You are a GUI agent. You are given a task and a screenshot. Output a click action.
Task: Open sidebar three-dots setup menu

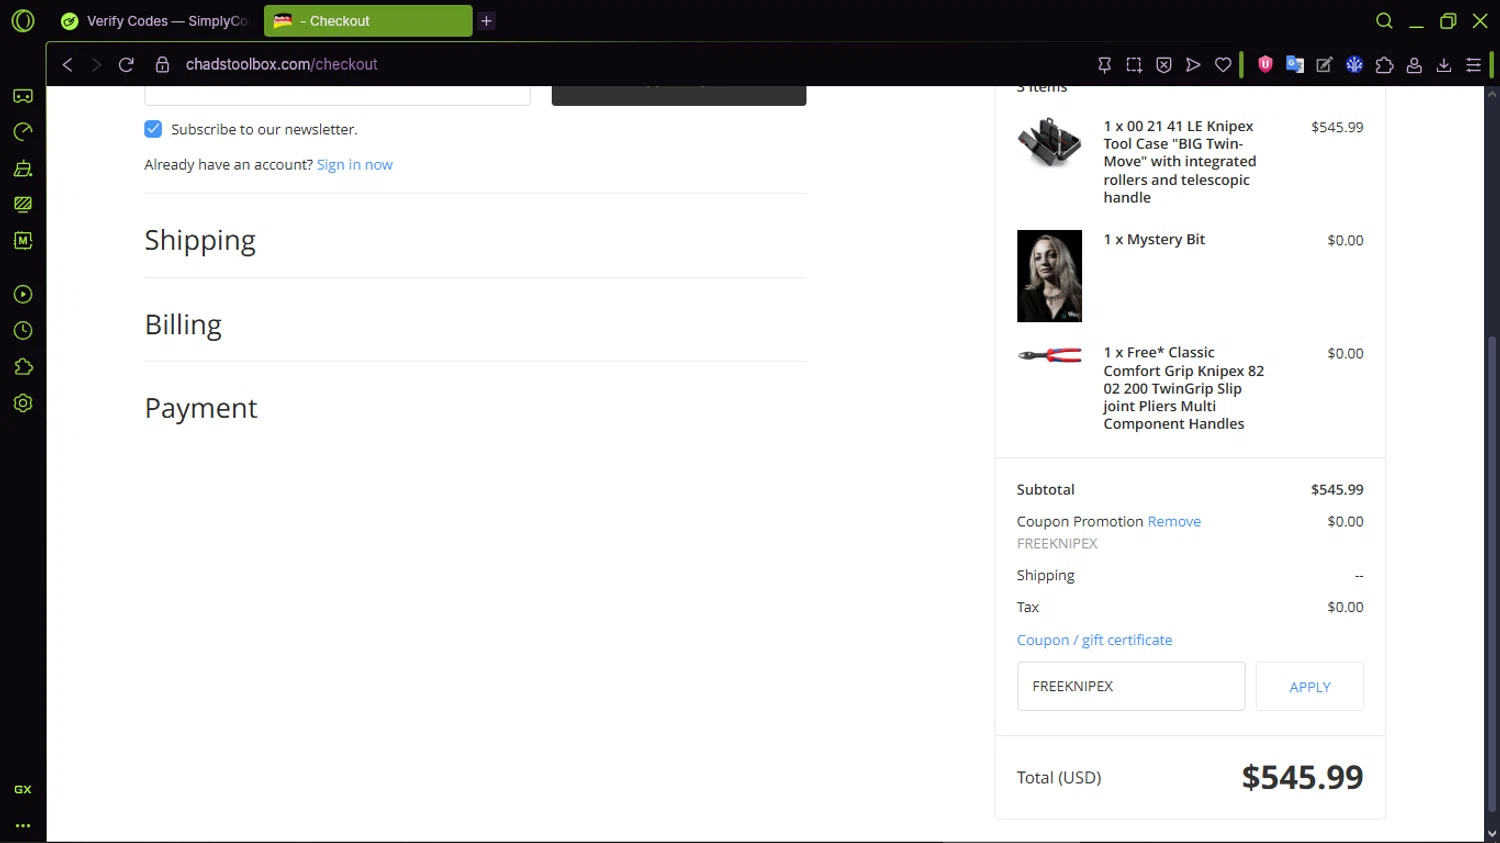click(23, 826)
